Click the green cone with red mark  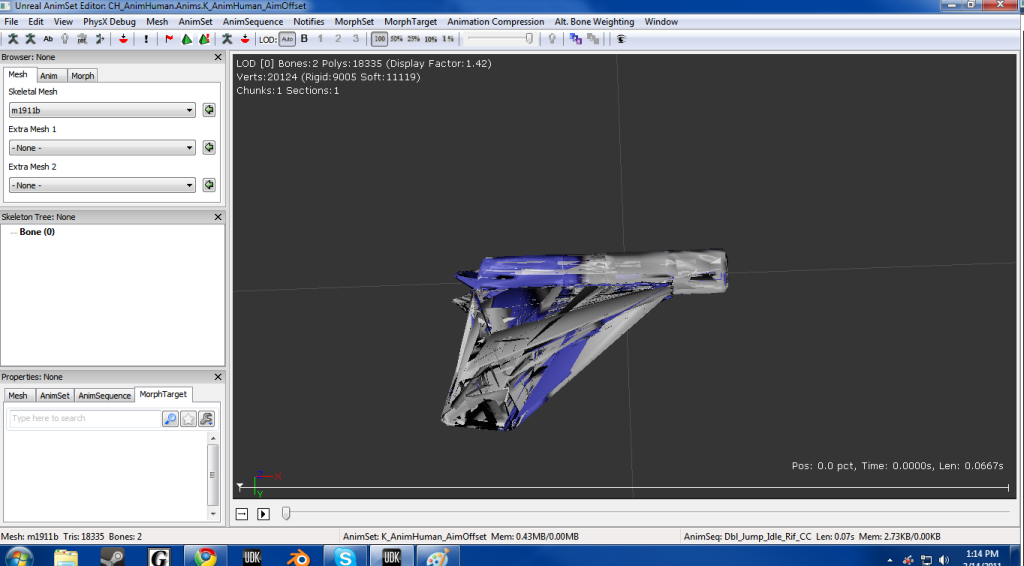204,39
